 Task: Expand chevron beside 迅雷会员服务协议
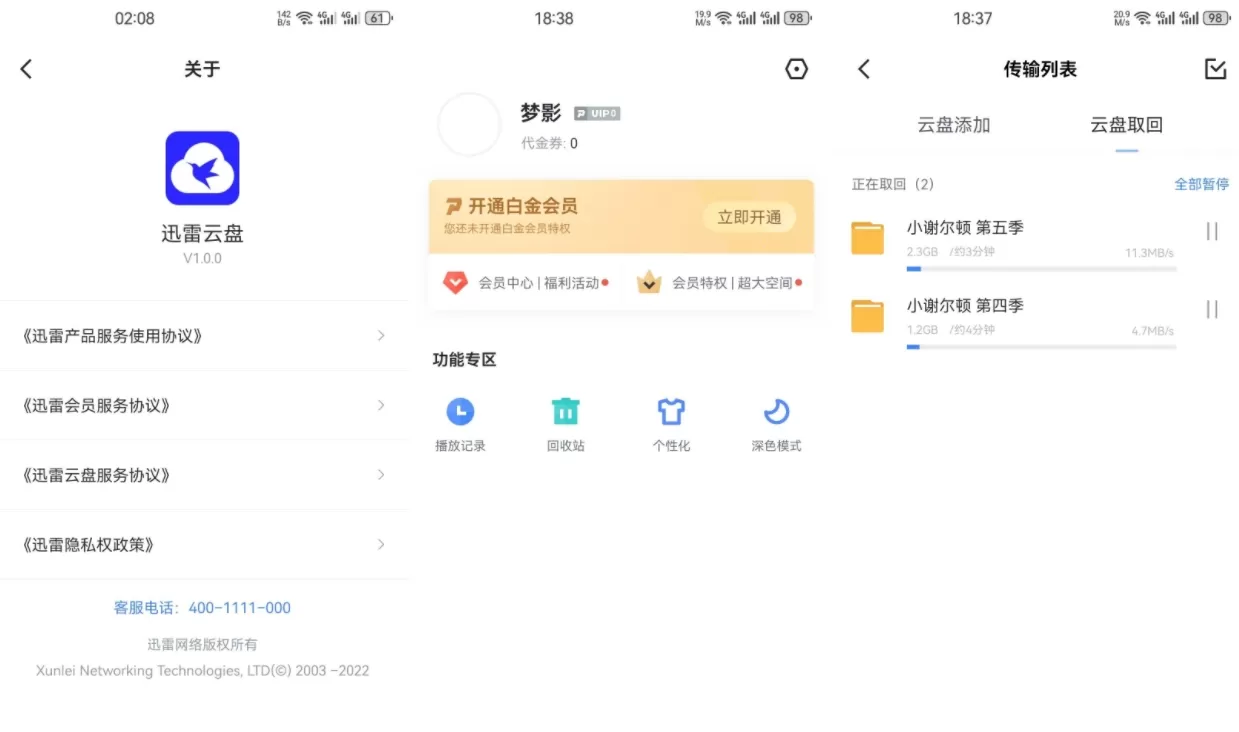[381, 406]
